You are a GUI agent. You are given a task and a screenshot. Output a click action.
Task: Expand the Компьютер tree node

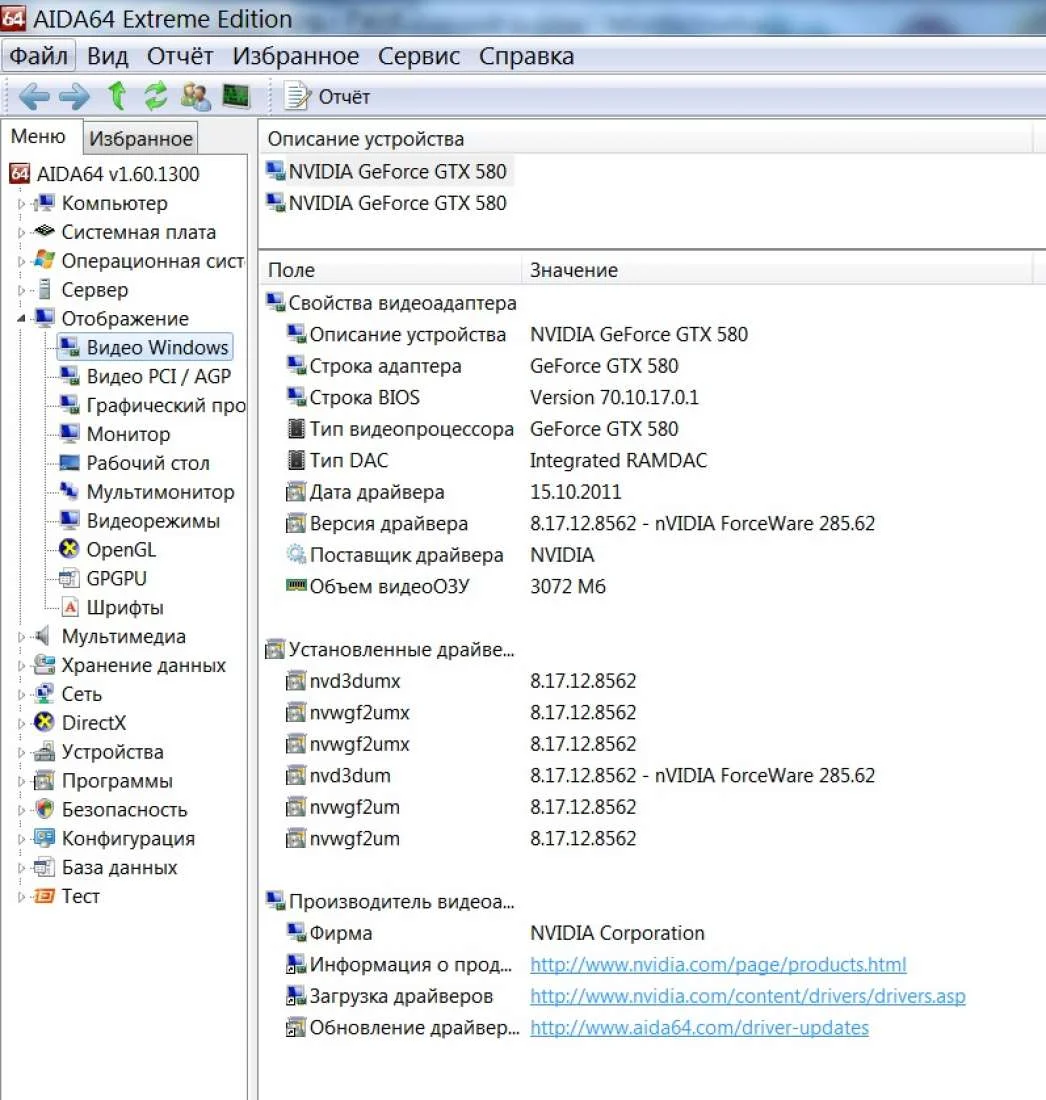(22, 204)
